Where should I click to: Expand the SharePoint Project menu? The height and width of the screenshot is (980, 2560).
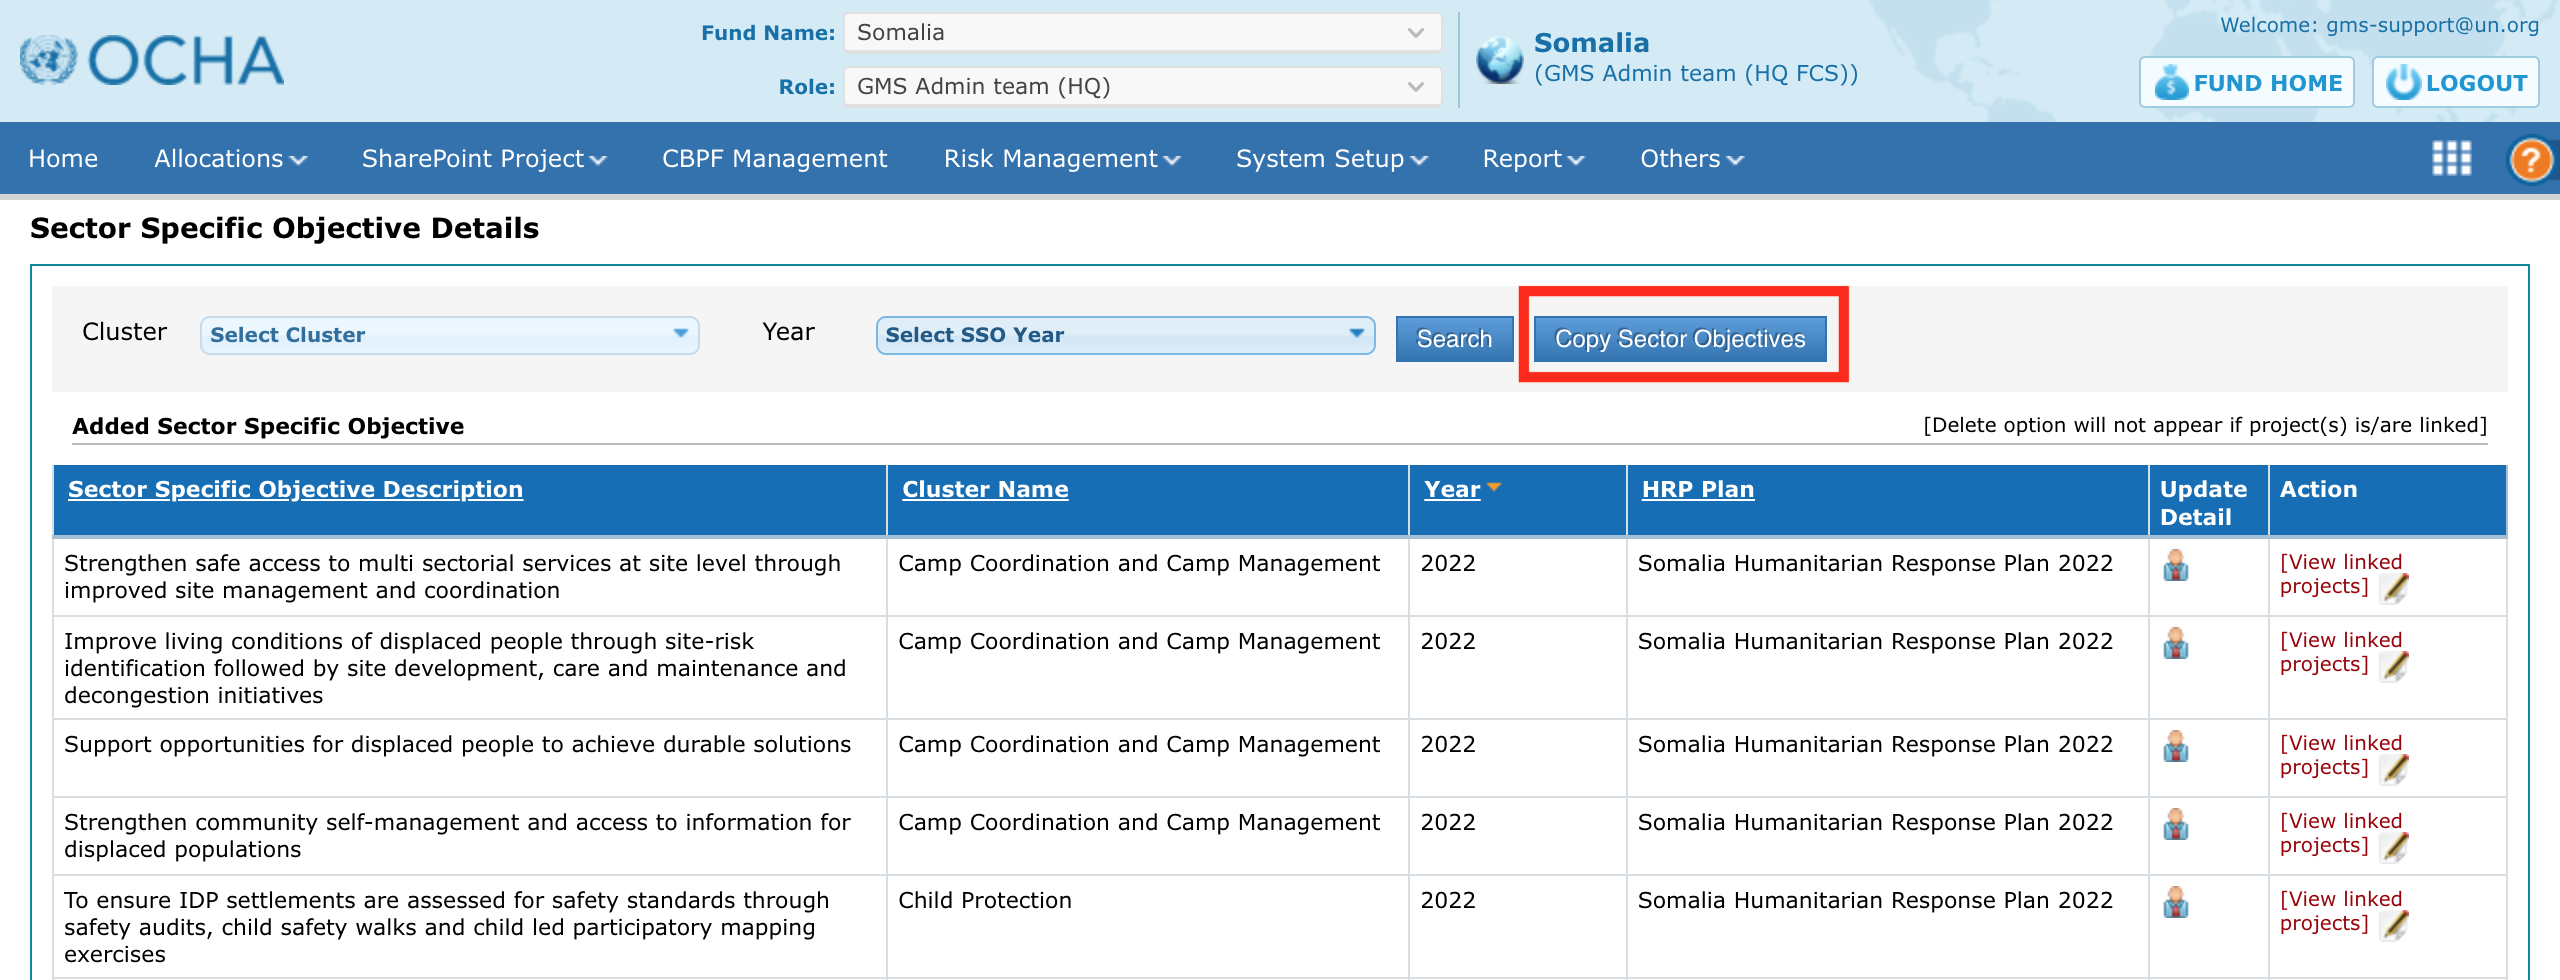tap(484, 159)
